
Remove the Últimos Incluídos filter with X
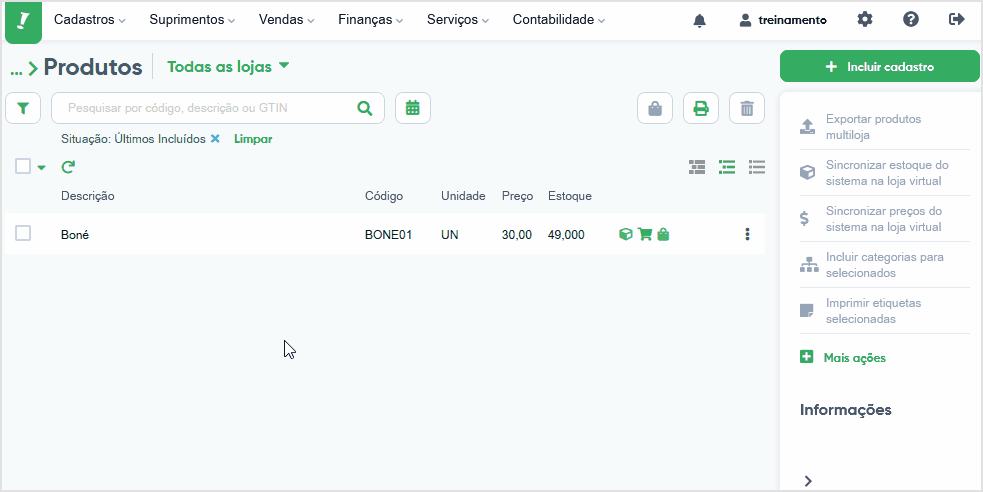(215, 139)
